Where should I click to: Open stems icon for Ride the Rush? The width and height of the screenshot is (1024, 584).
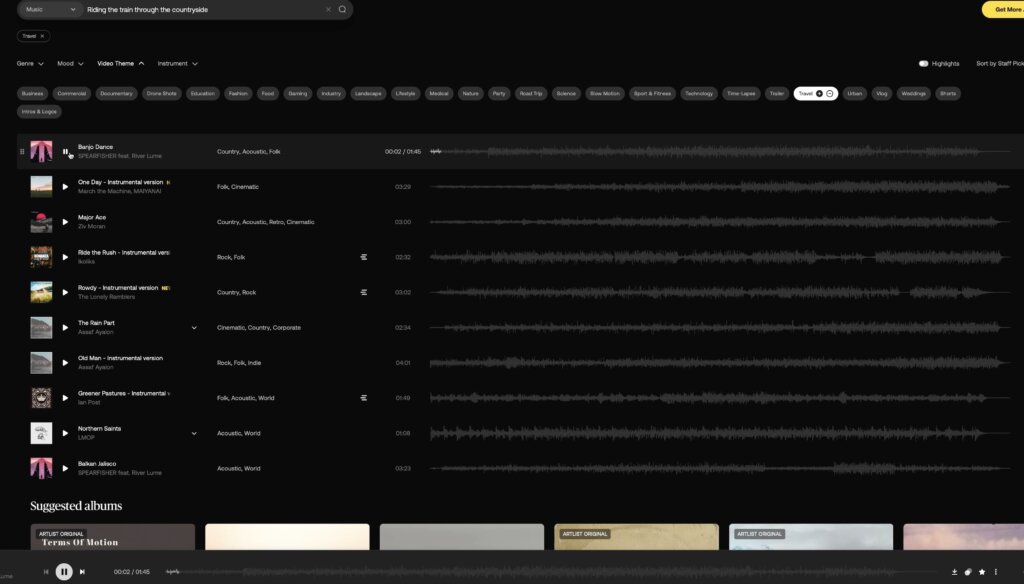click(364, 257)
